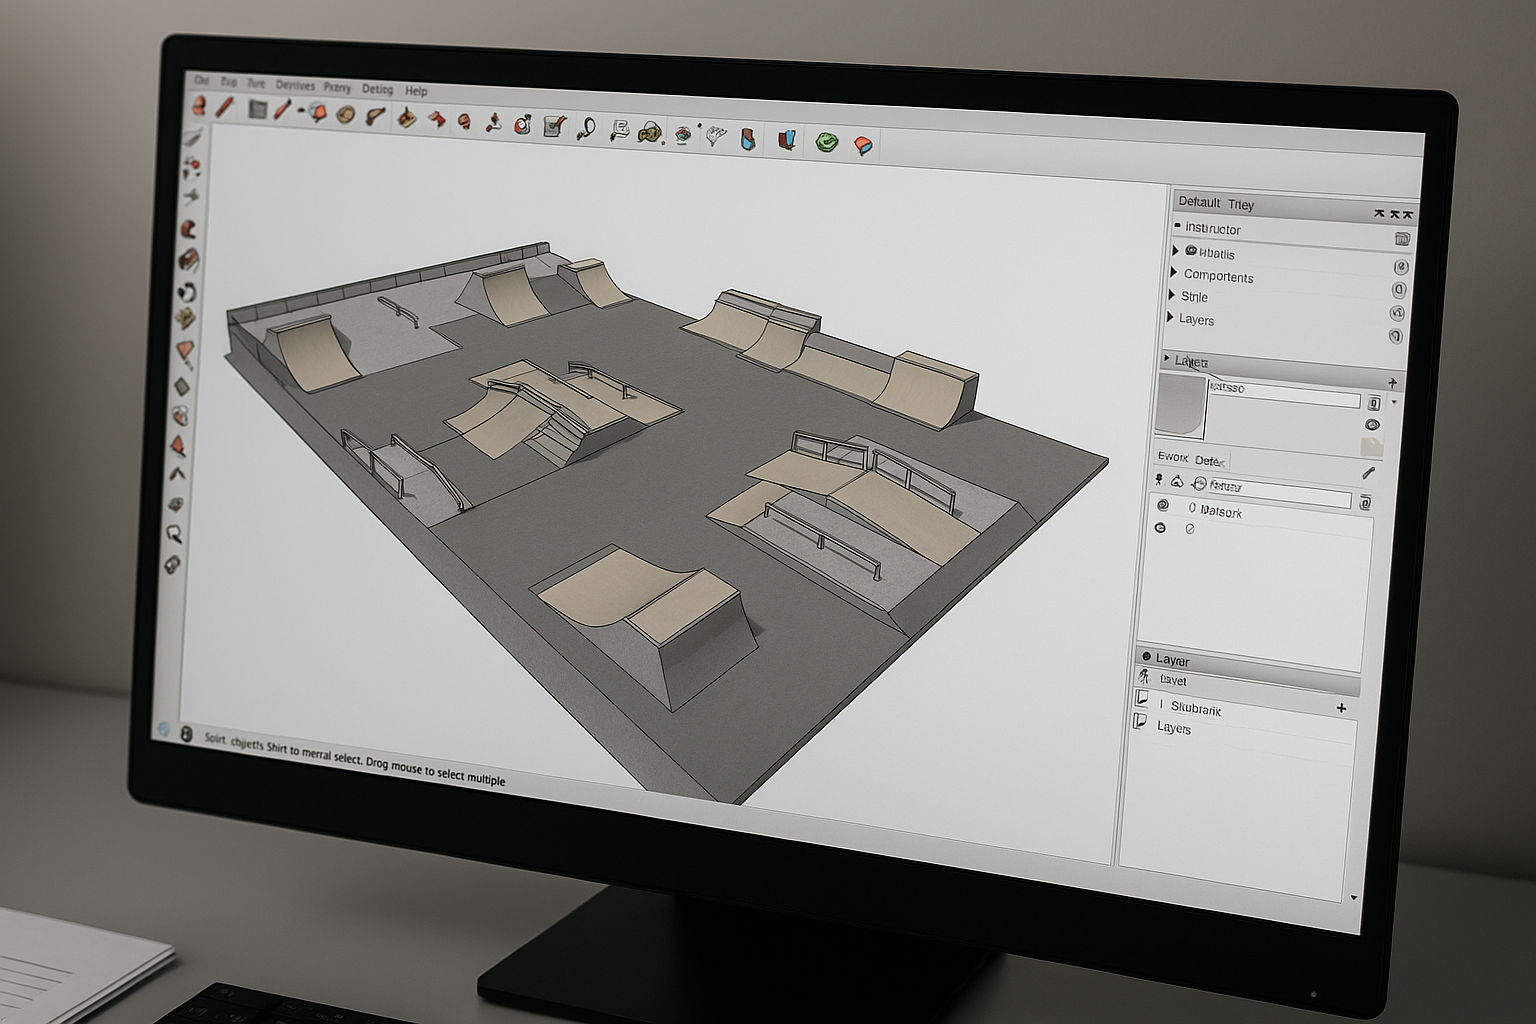This screenshot has height=1024, width=1536.
Task: Toggle the checkbox beside Layers entry
Action: coord(1139,720)
